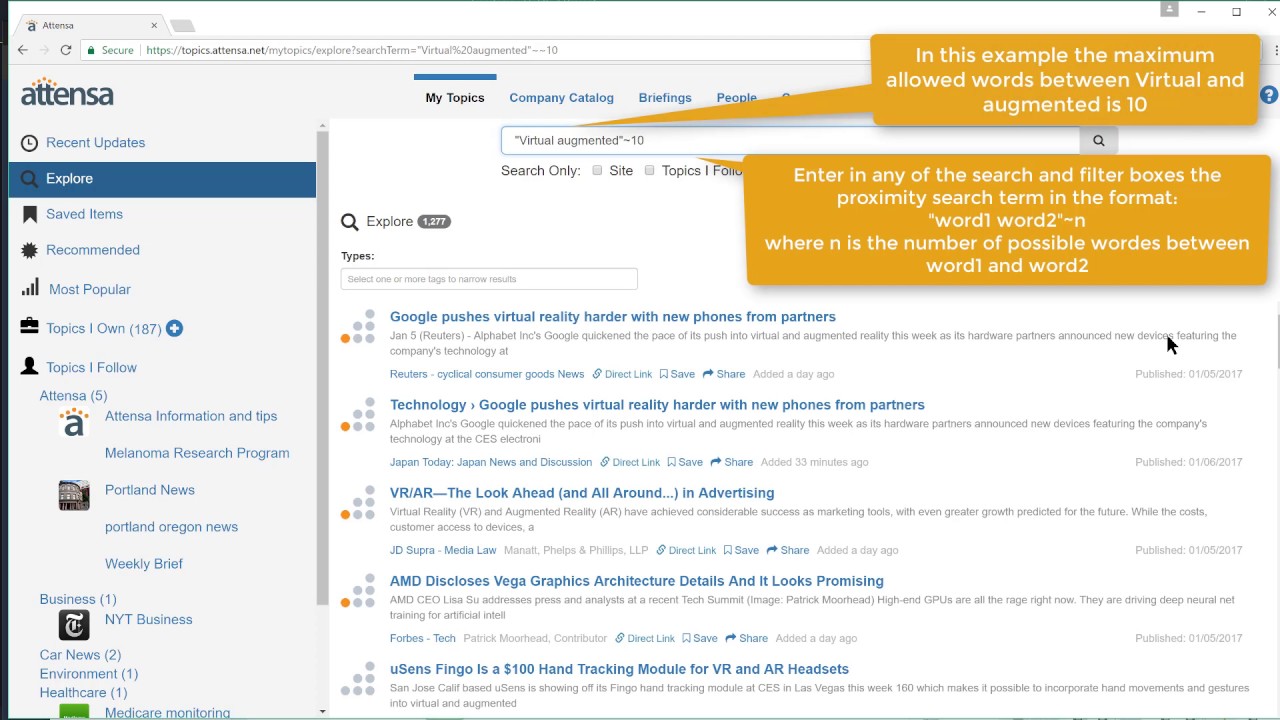The width and height of the screenshot is (1280, 720).
Task: Open 'Google pushes virtual reality harder' headline
Action: pos(613,317)
